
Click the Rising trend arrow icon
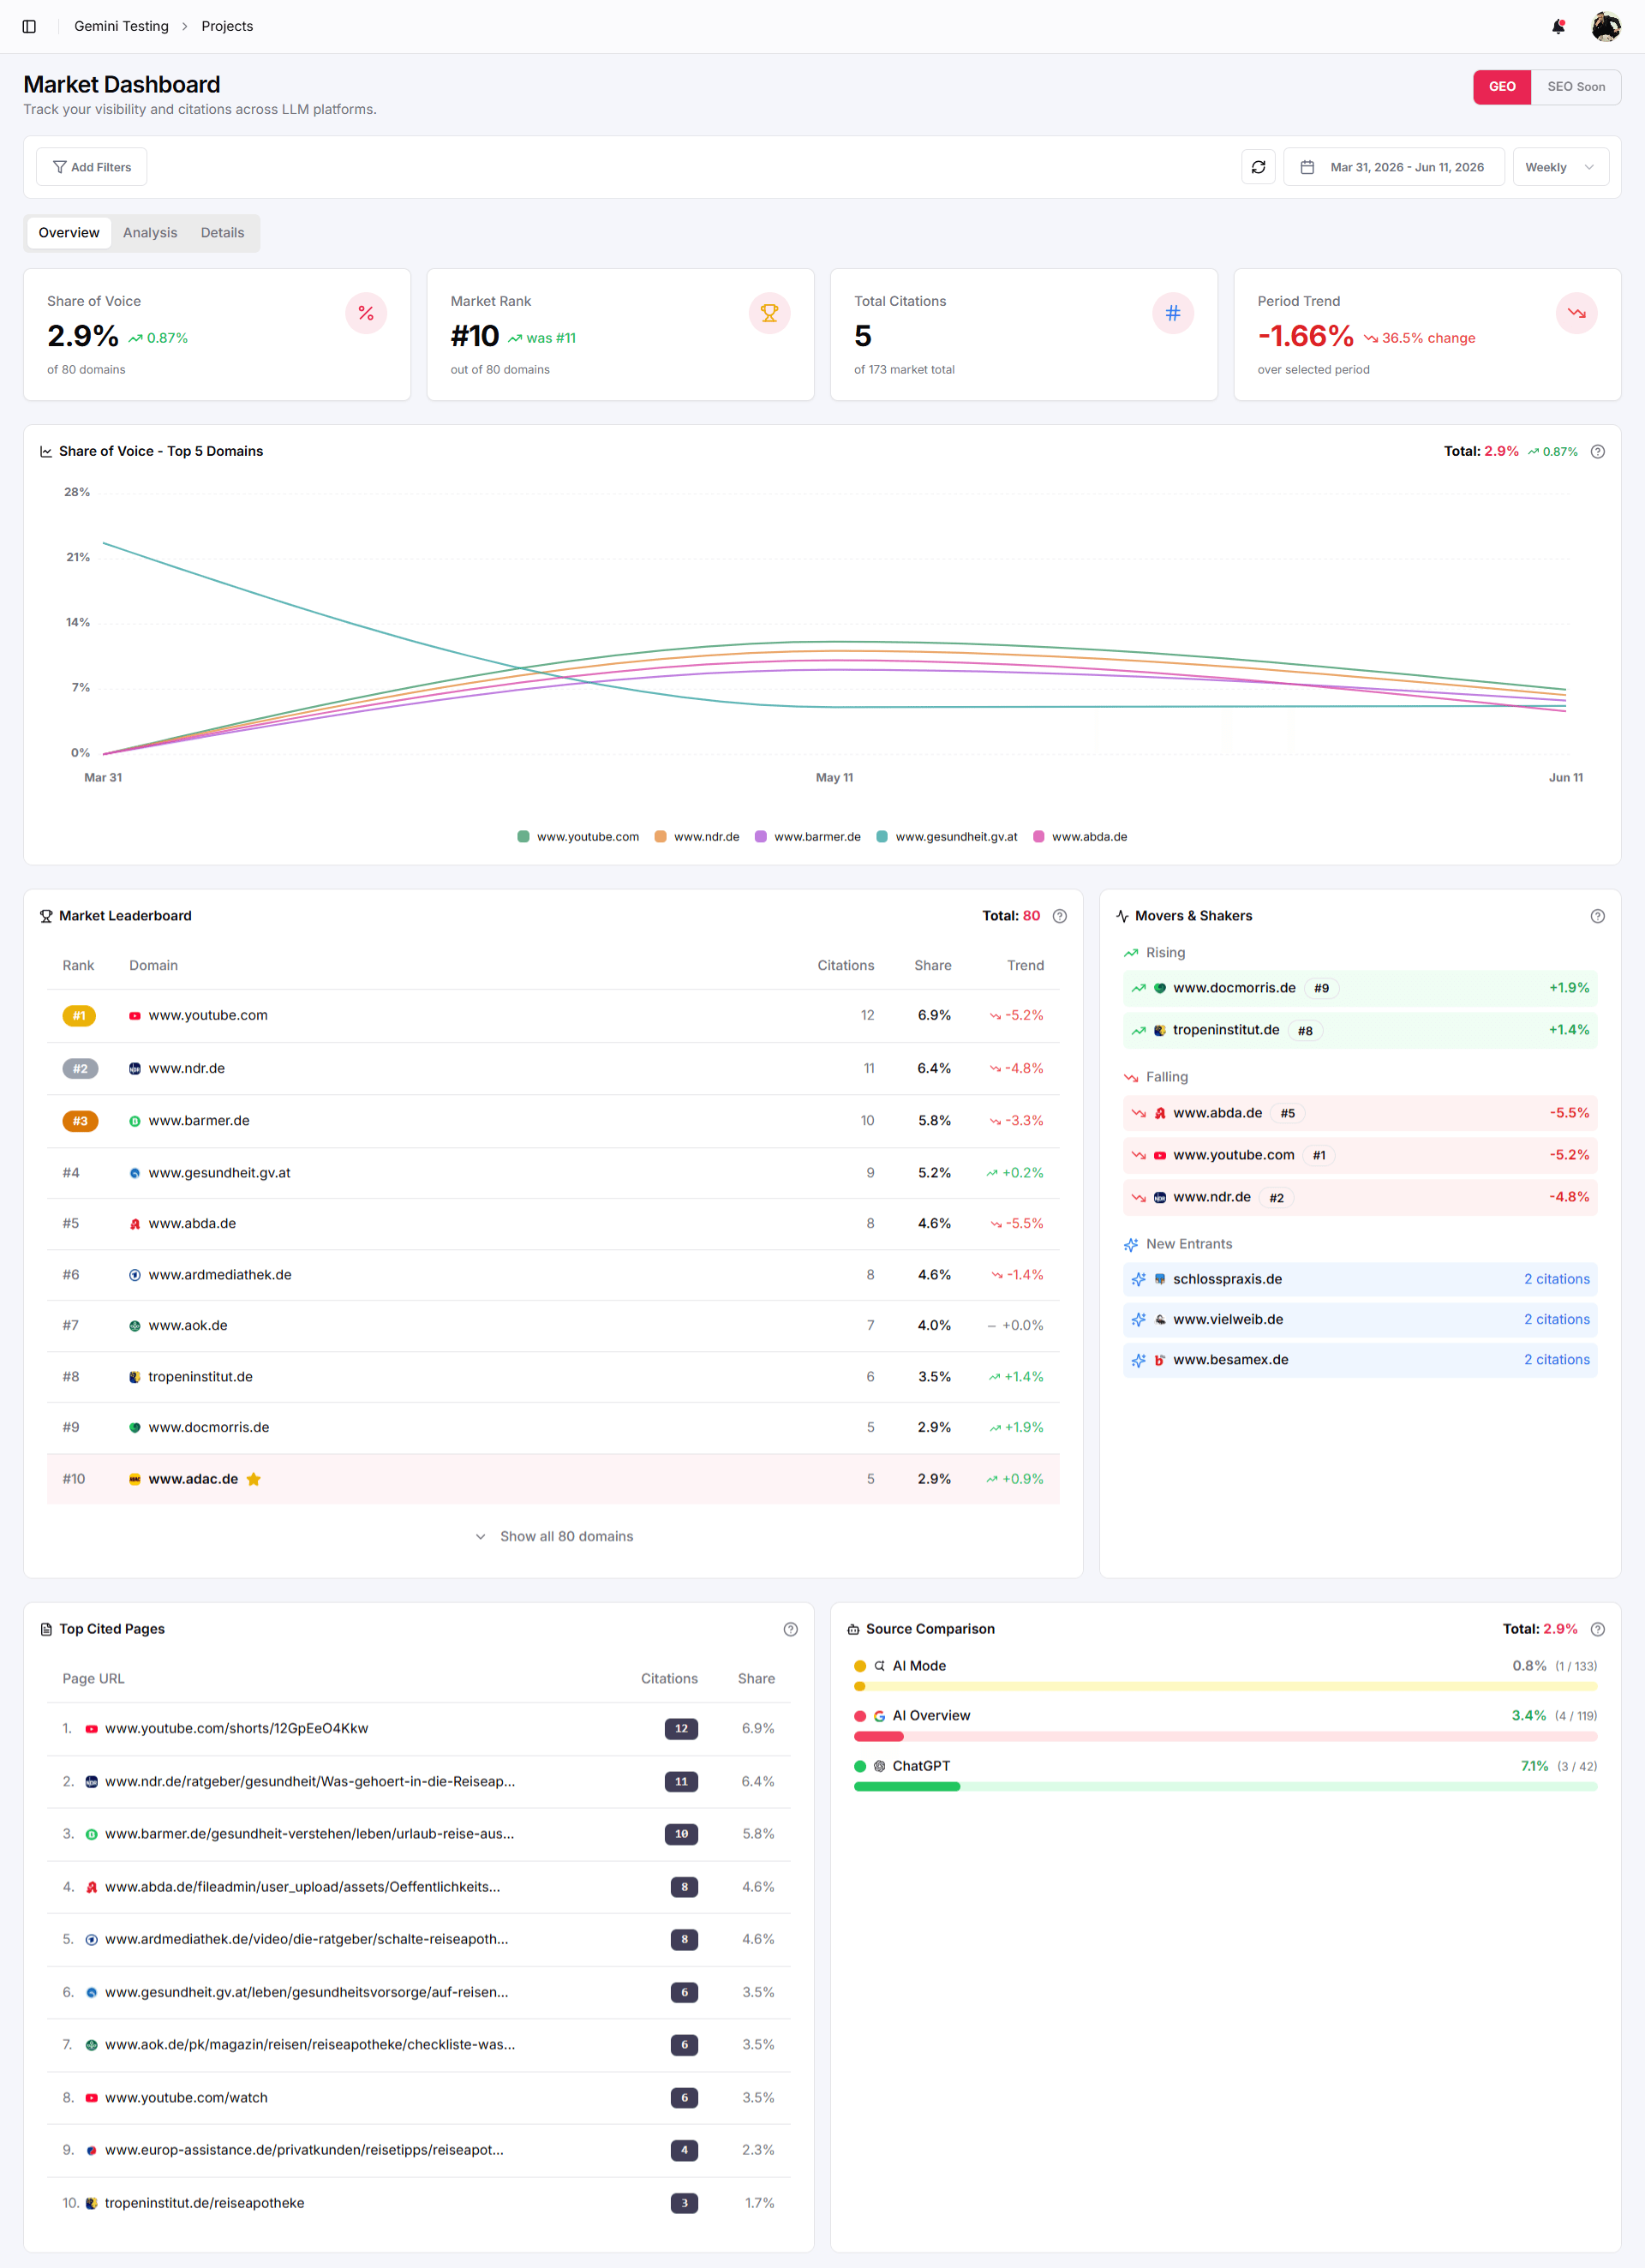click(1130, 953)
